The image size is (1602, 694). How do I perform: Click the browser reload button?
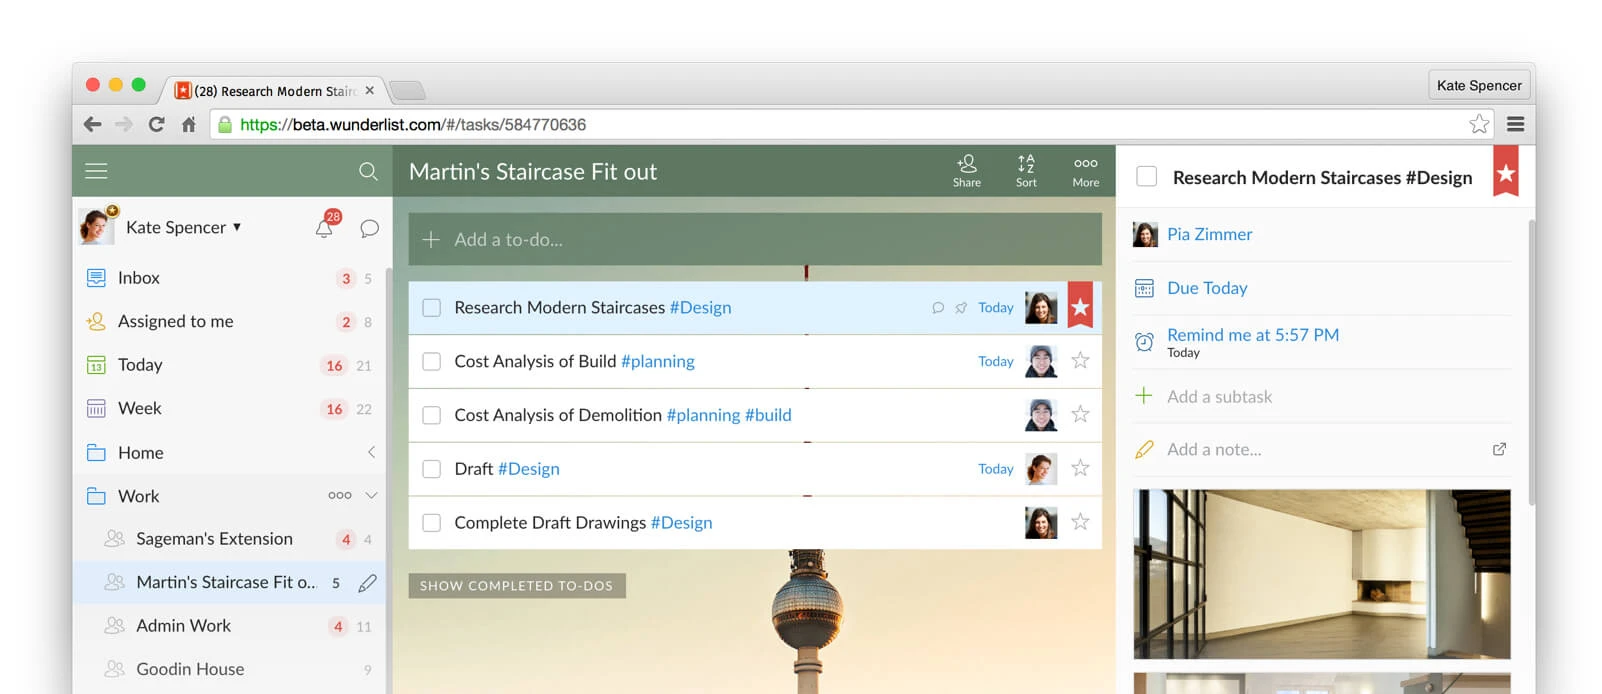(x=156, y=124)
